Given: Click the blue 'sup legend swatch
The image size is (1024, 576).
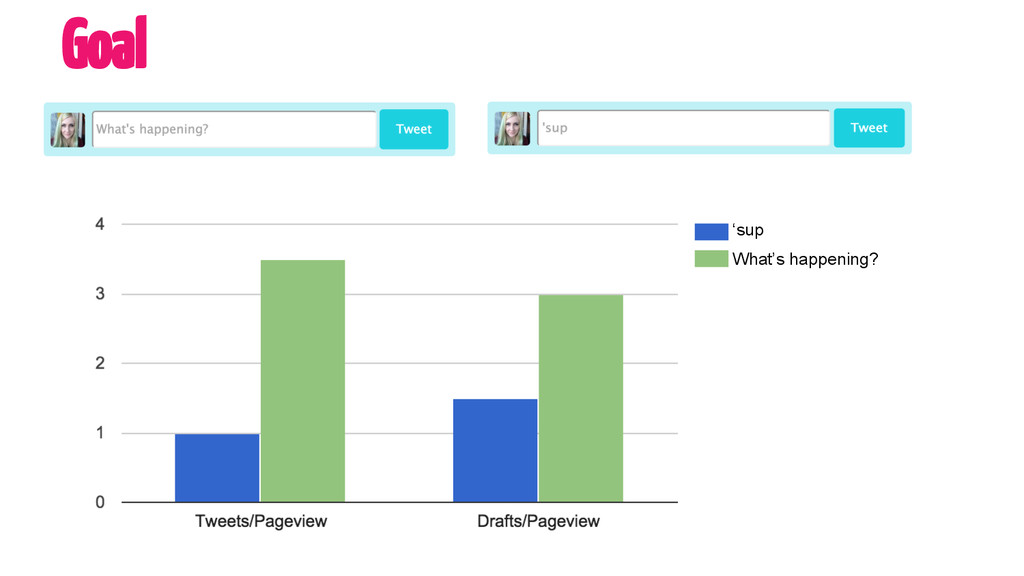Looking at the screenshot, I should [711, 231].
